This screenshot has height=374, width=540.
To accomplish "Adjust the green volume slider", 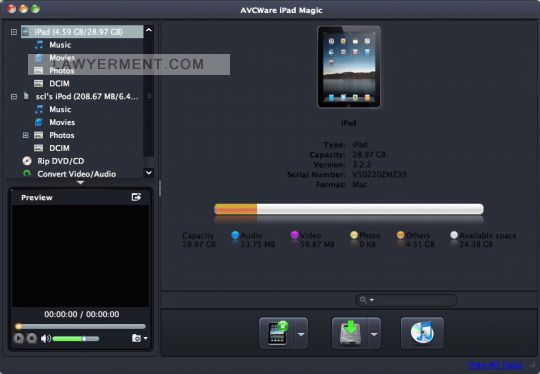I will pyautogui.click(x=76, y=339).
